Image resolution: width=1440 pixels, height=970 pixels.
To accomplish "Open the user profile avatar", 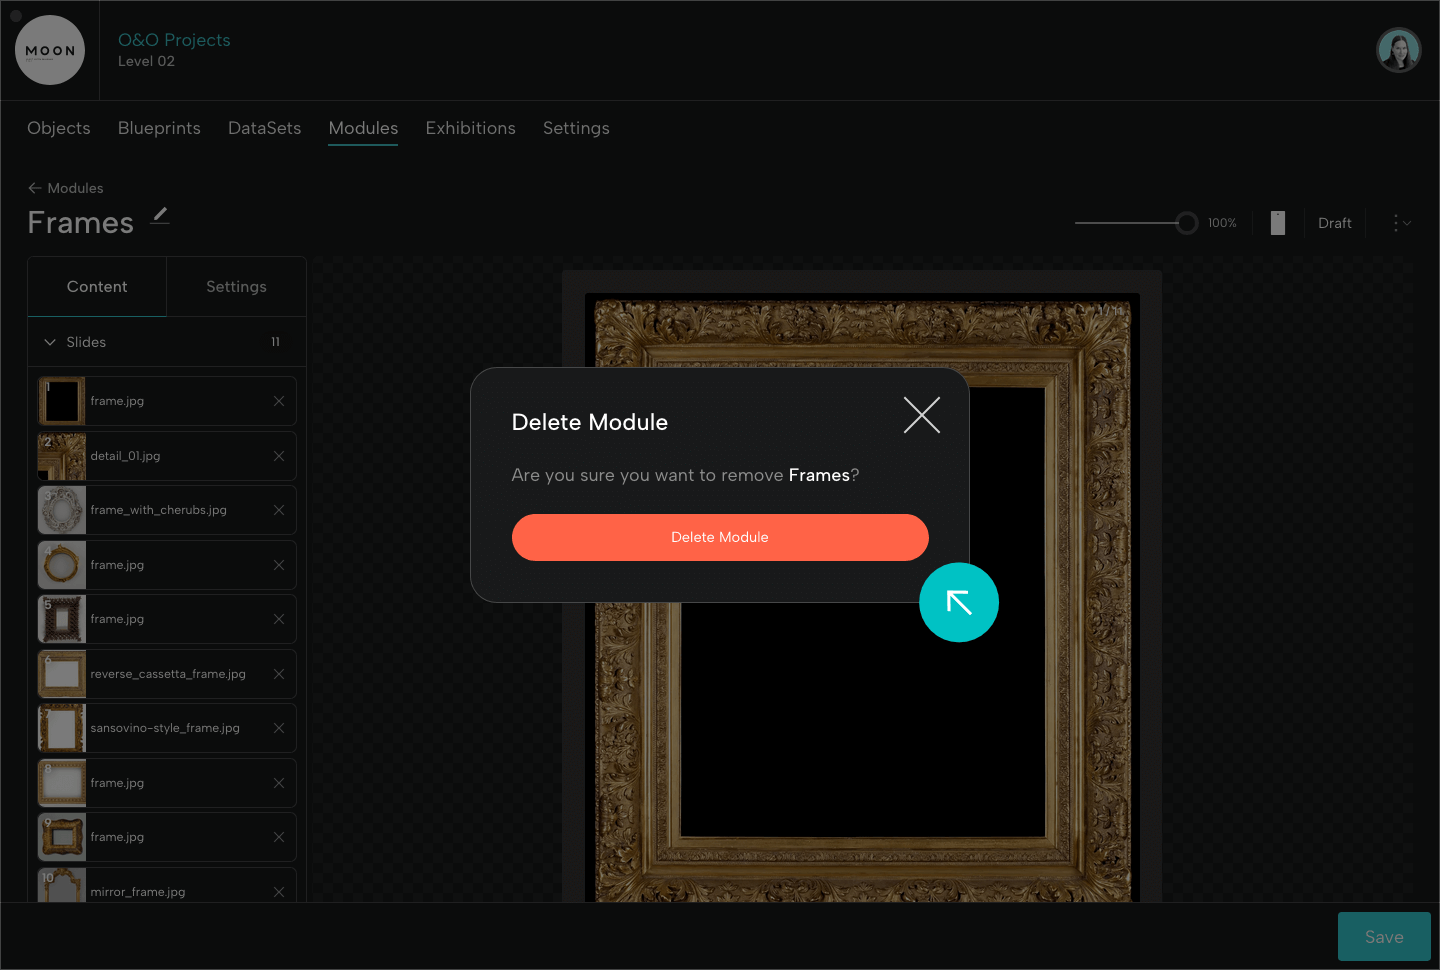I will [x=1398, y=50].
